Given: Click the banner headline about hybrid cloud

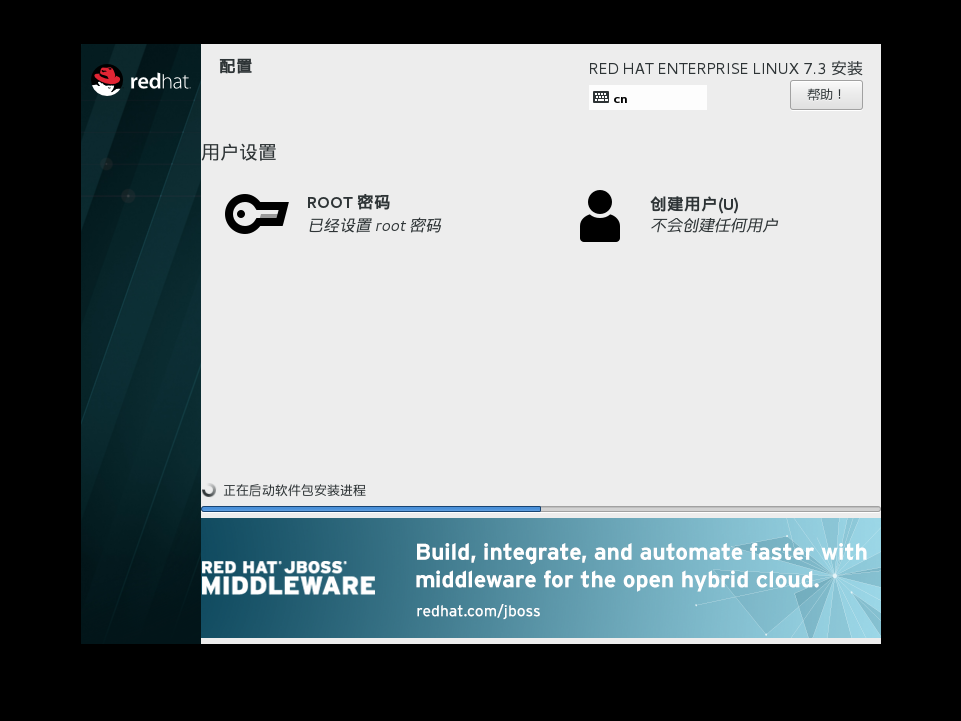Looking at the screenshot, I should click(x=641, y=565).
